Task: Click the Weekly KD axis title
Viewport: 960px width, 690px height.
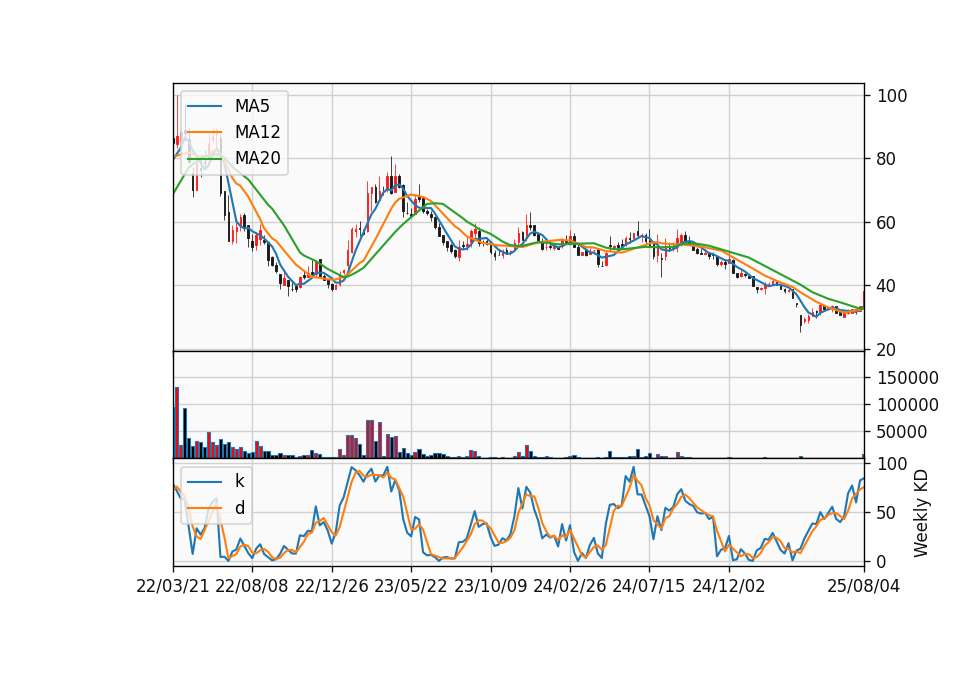Action: [920, 513]
